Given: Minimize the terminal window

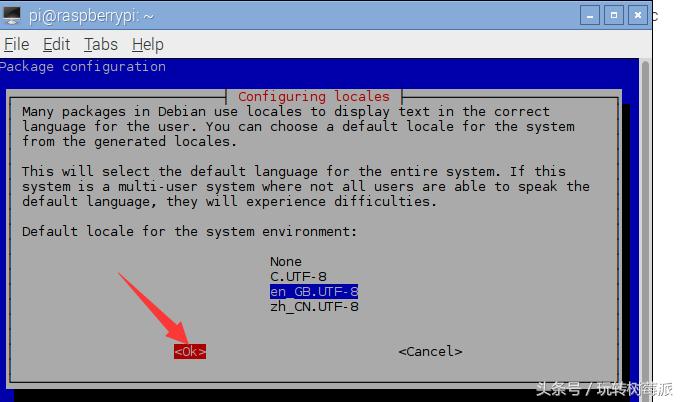Looking at the screenshot, I should pyautogui.click(x=590, y=15).
